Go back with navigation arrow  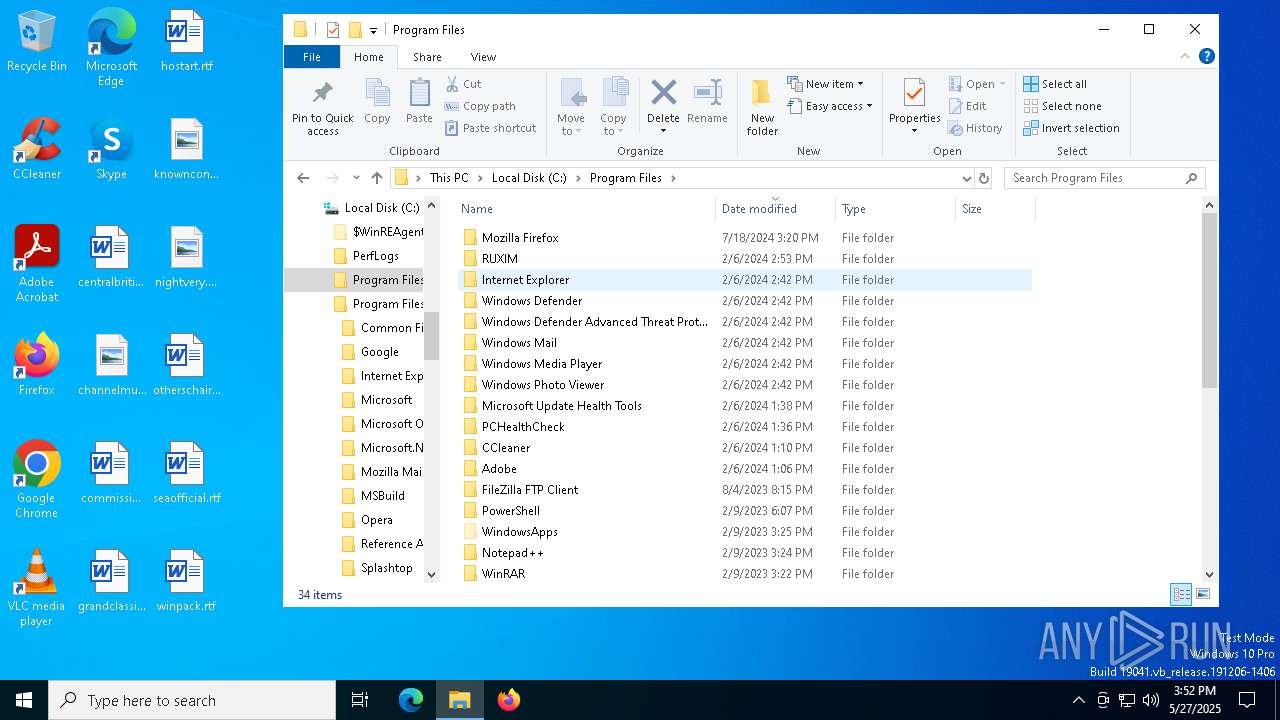(x=304, y=178)
